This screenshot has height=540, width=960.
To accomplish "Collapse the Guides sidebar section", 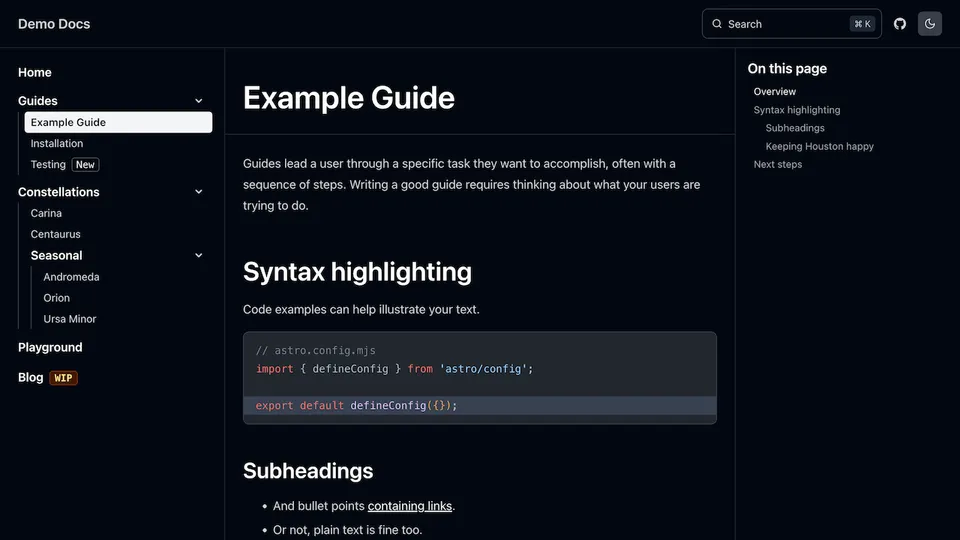I will pos(199,101).
